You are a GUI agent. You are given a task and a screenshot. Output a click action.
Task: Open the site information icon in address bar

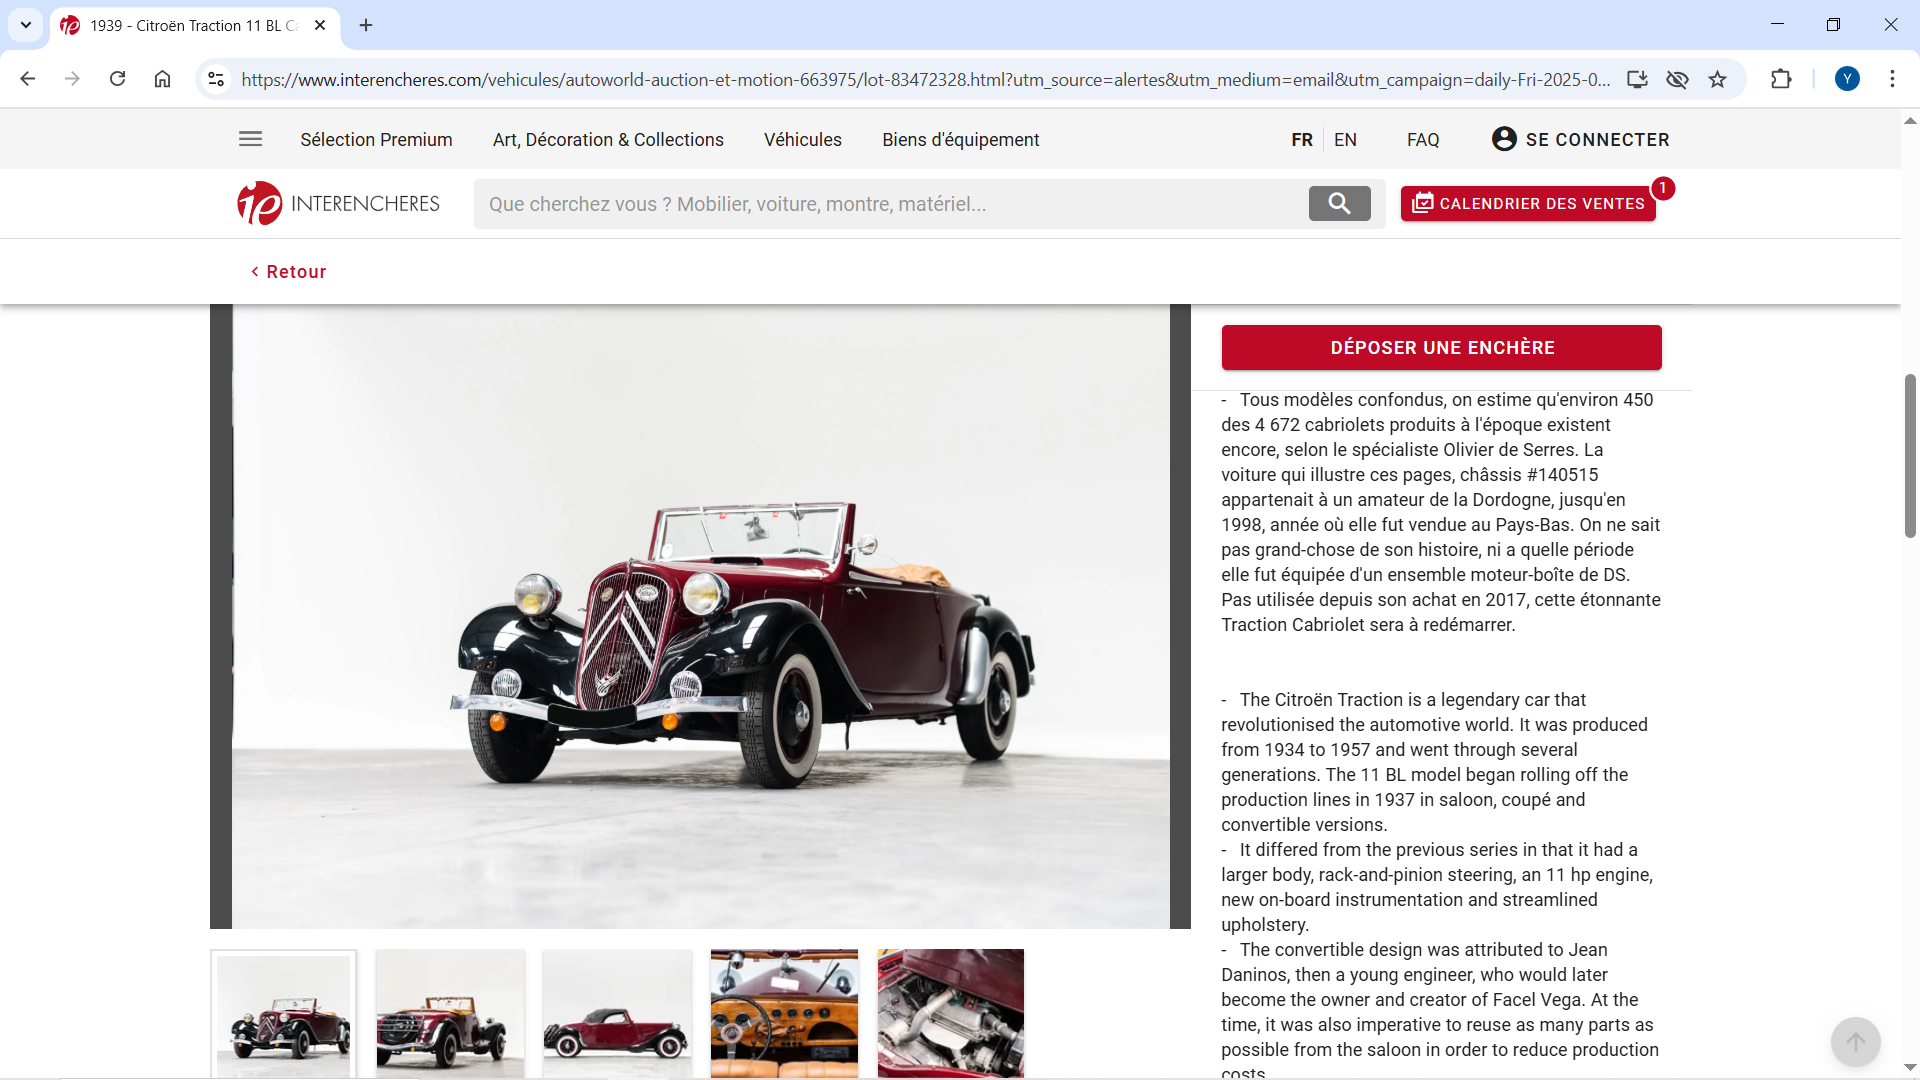(x=216, y=80)
